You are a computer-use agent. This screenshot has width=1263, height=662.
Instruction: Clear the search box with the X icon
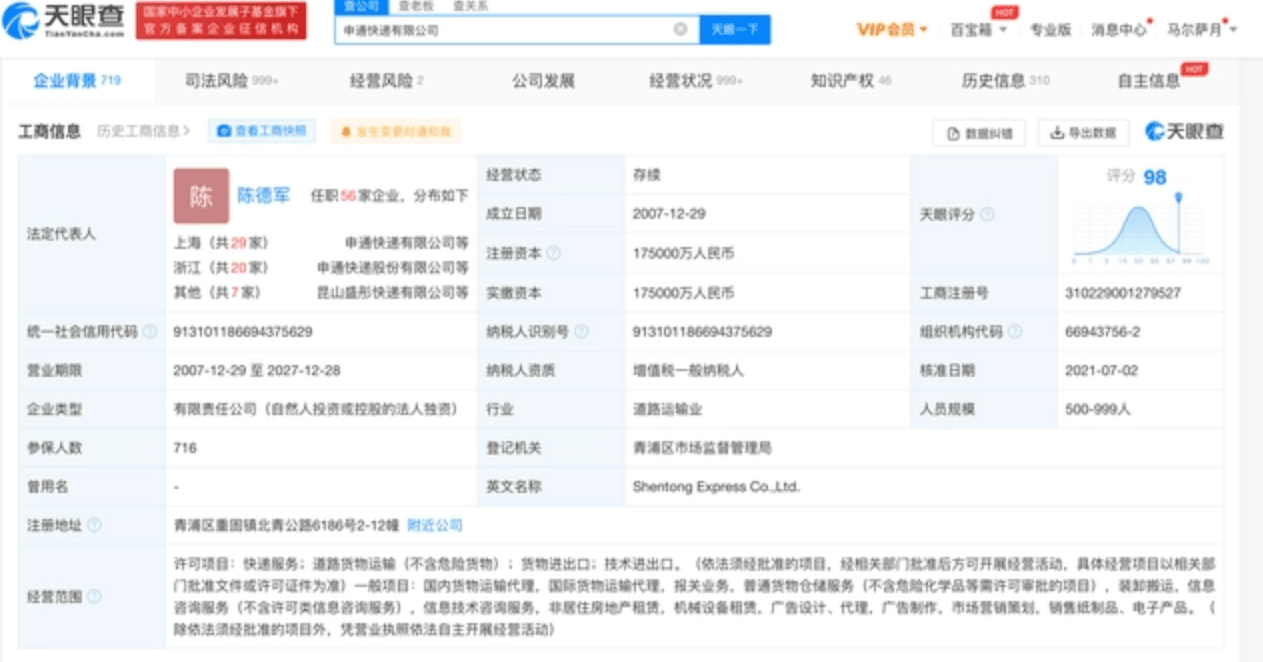point(680,30)
